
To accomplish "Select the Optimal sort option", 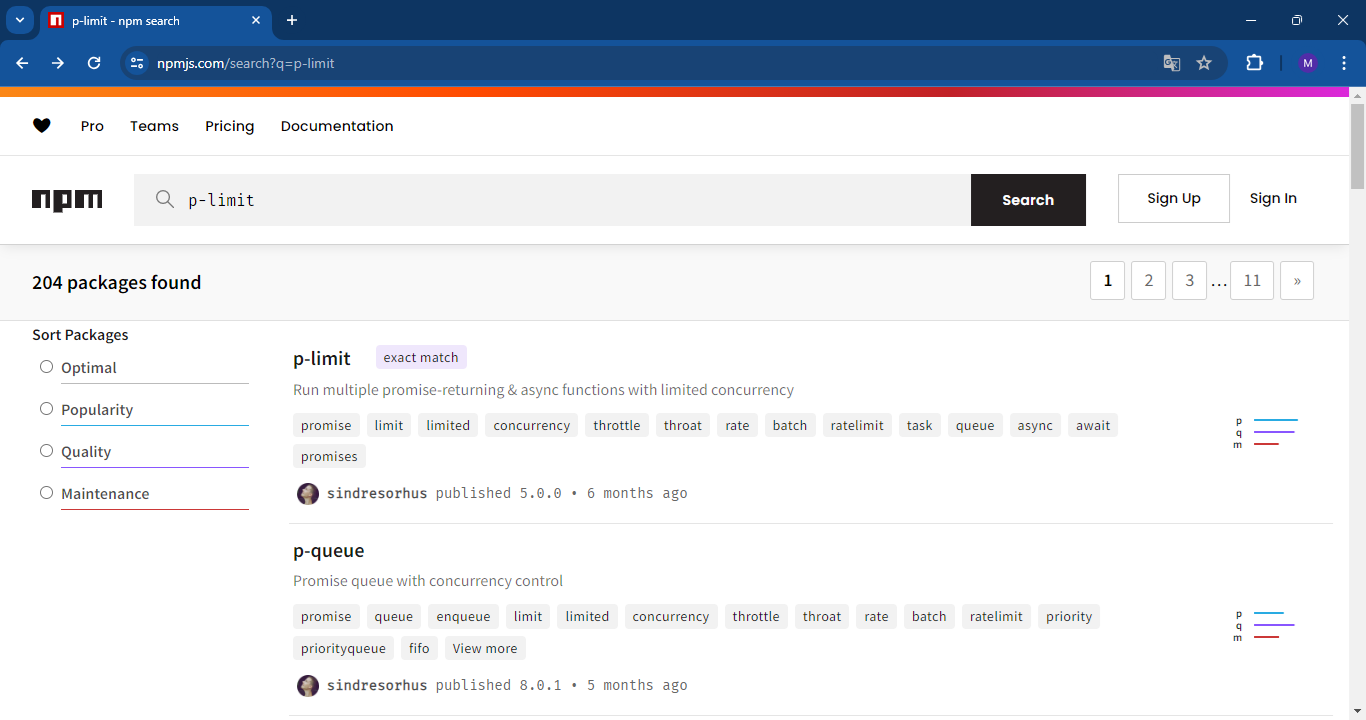I will pyautogui.click(x=46, y=366).
